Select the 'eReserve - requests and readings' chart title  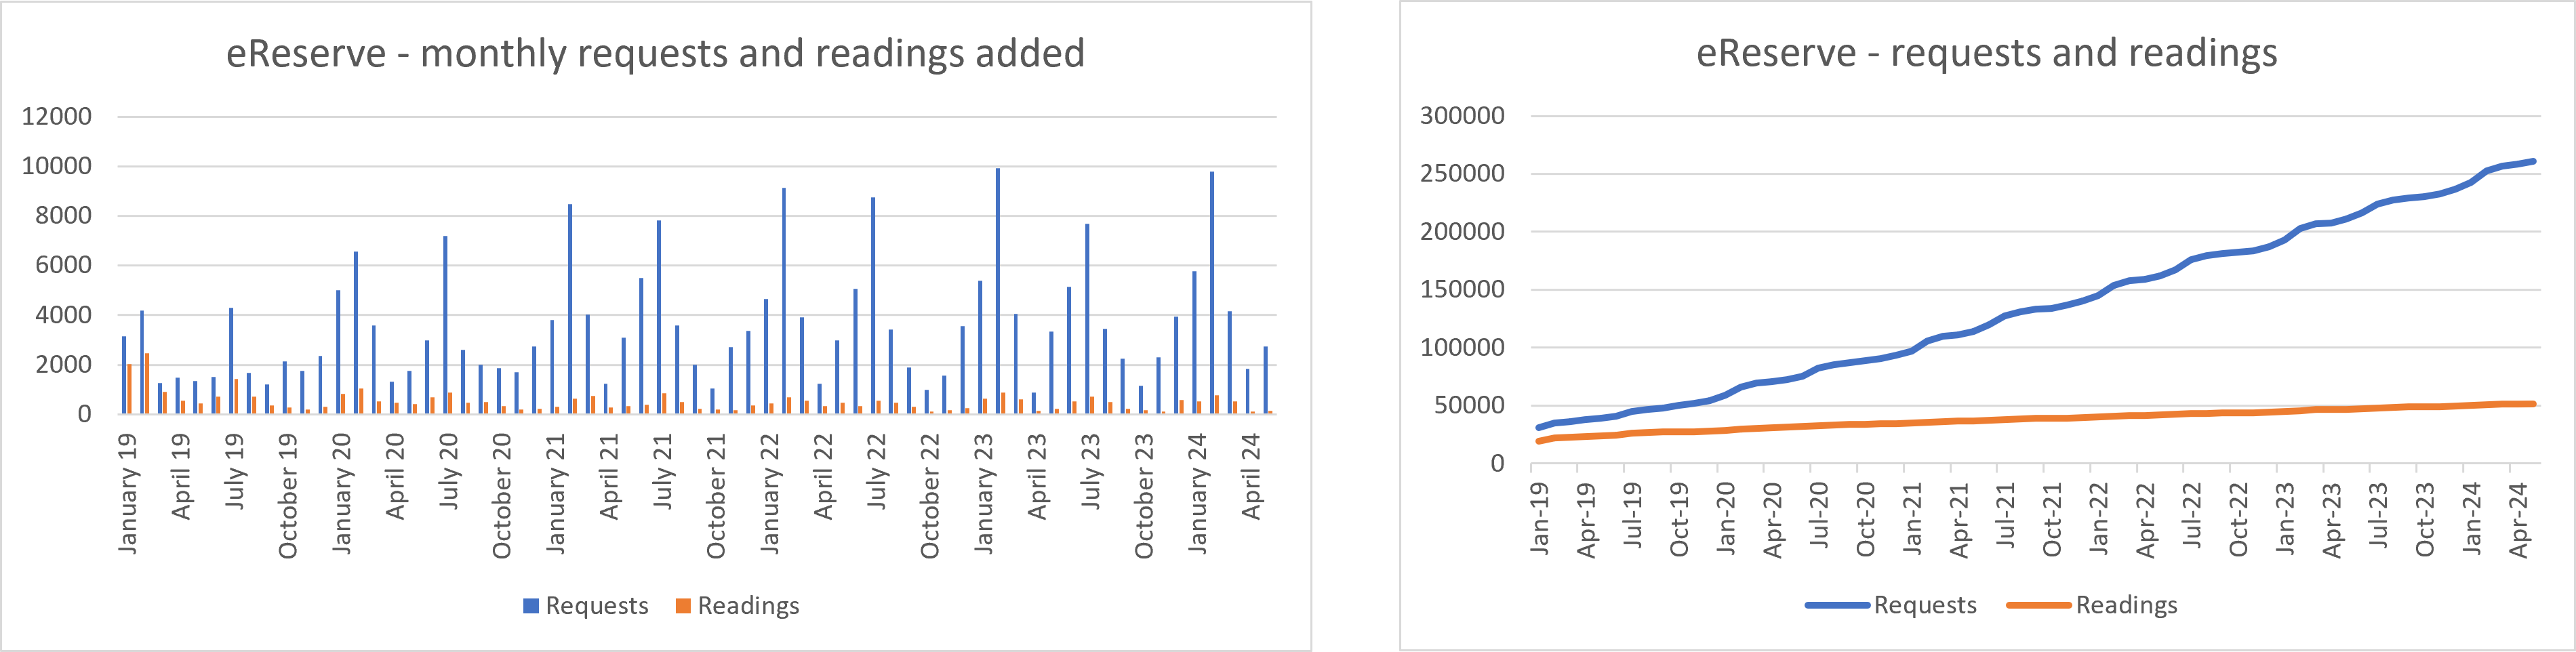1986,53
